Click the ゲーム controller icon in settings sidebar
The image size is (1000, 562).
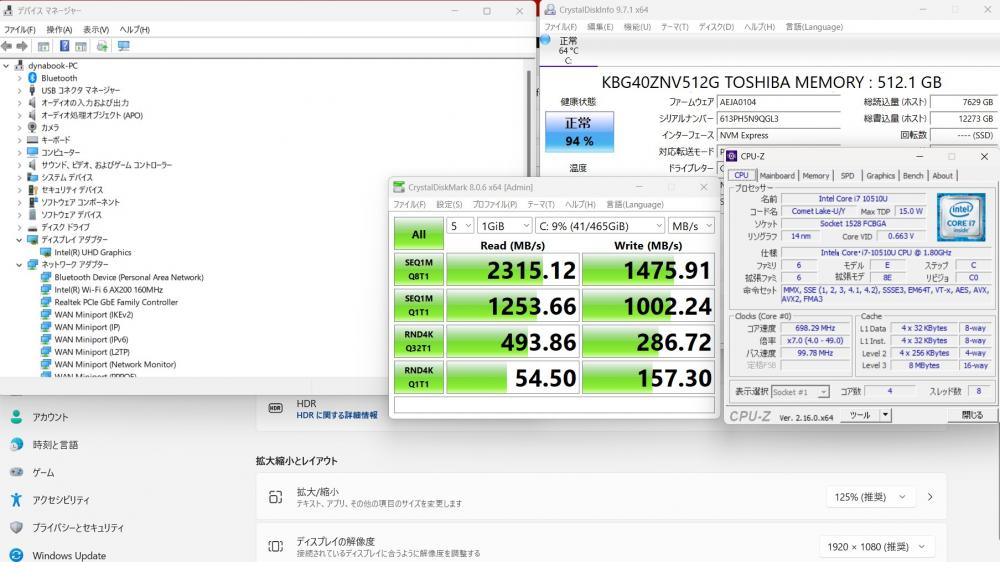pyautogui.click(x=17, y=472)
